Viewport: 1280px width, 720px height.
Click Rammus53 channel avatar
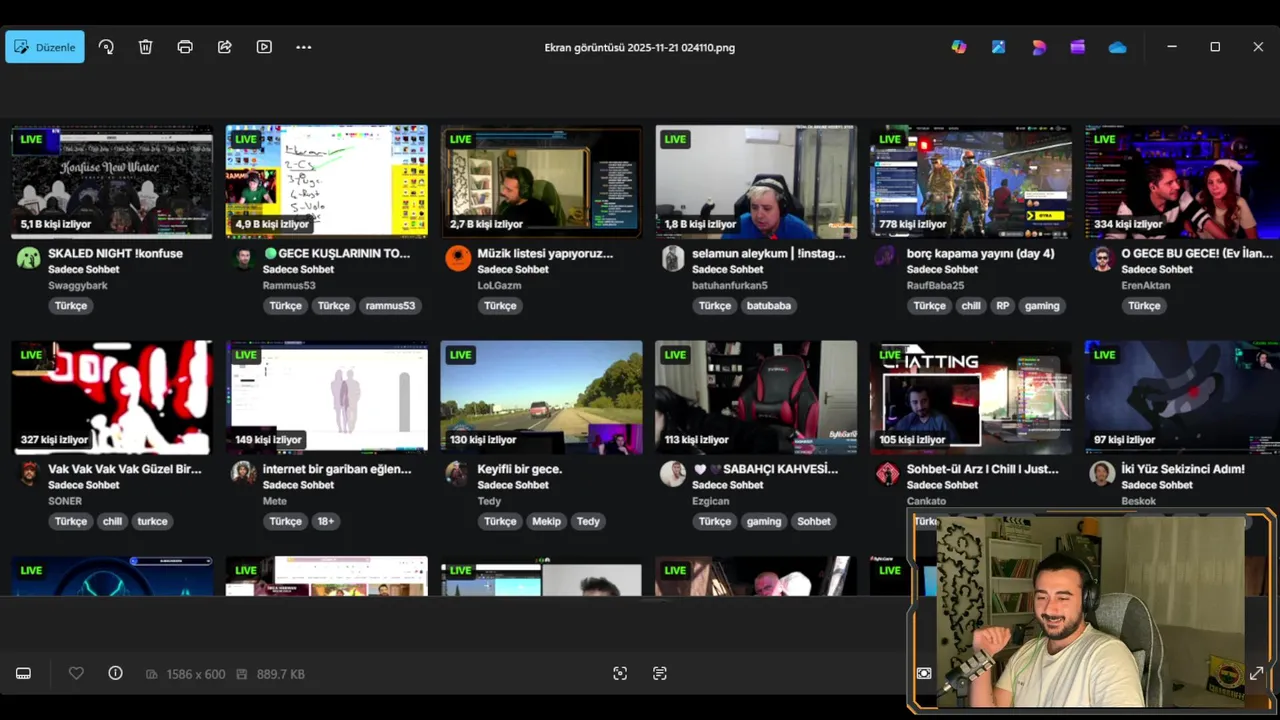(x=243, y=258)
